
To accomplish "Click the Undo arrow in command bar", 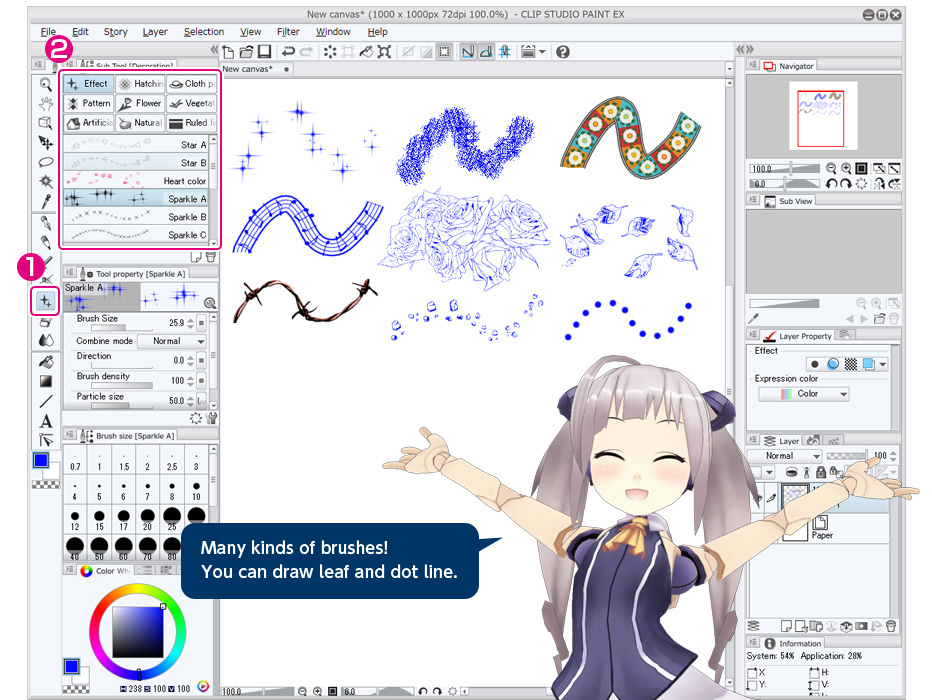I will point(289,51).
